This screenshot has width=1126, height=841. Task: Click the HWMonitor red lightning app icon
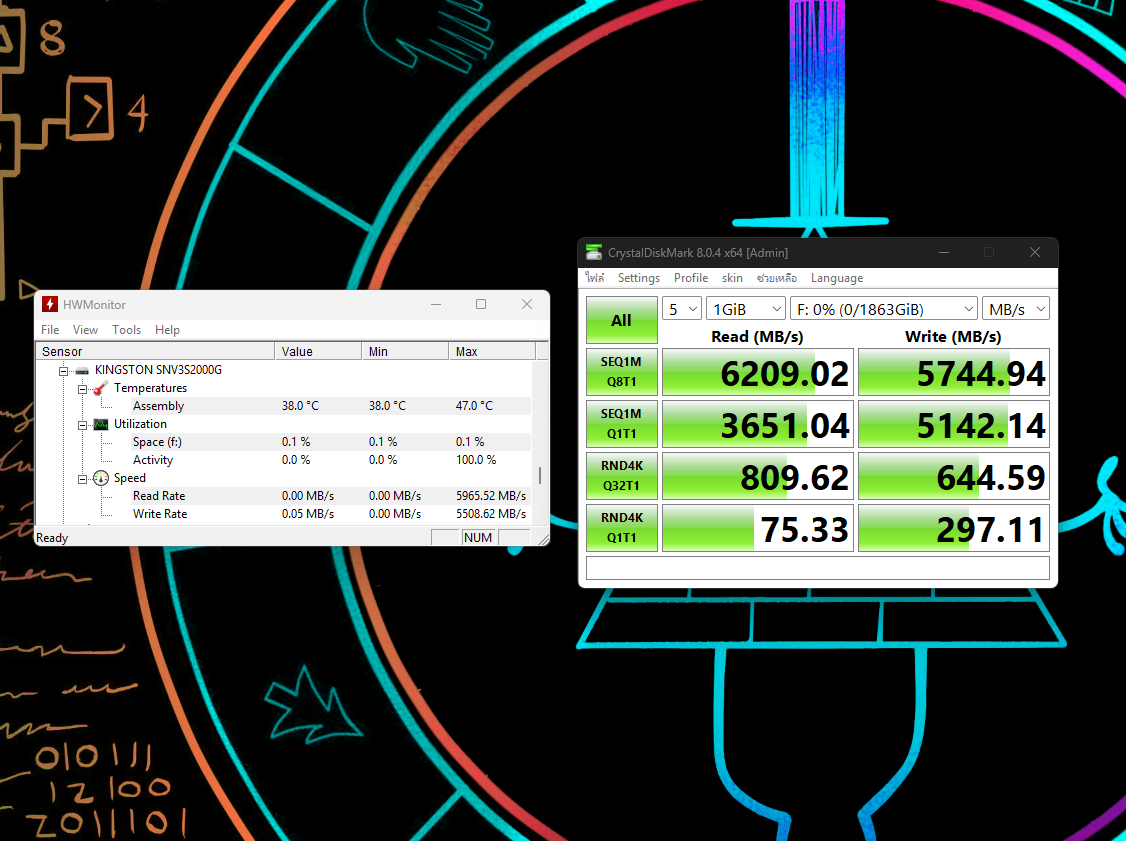pos(50,305)
